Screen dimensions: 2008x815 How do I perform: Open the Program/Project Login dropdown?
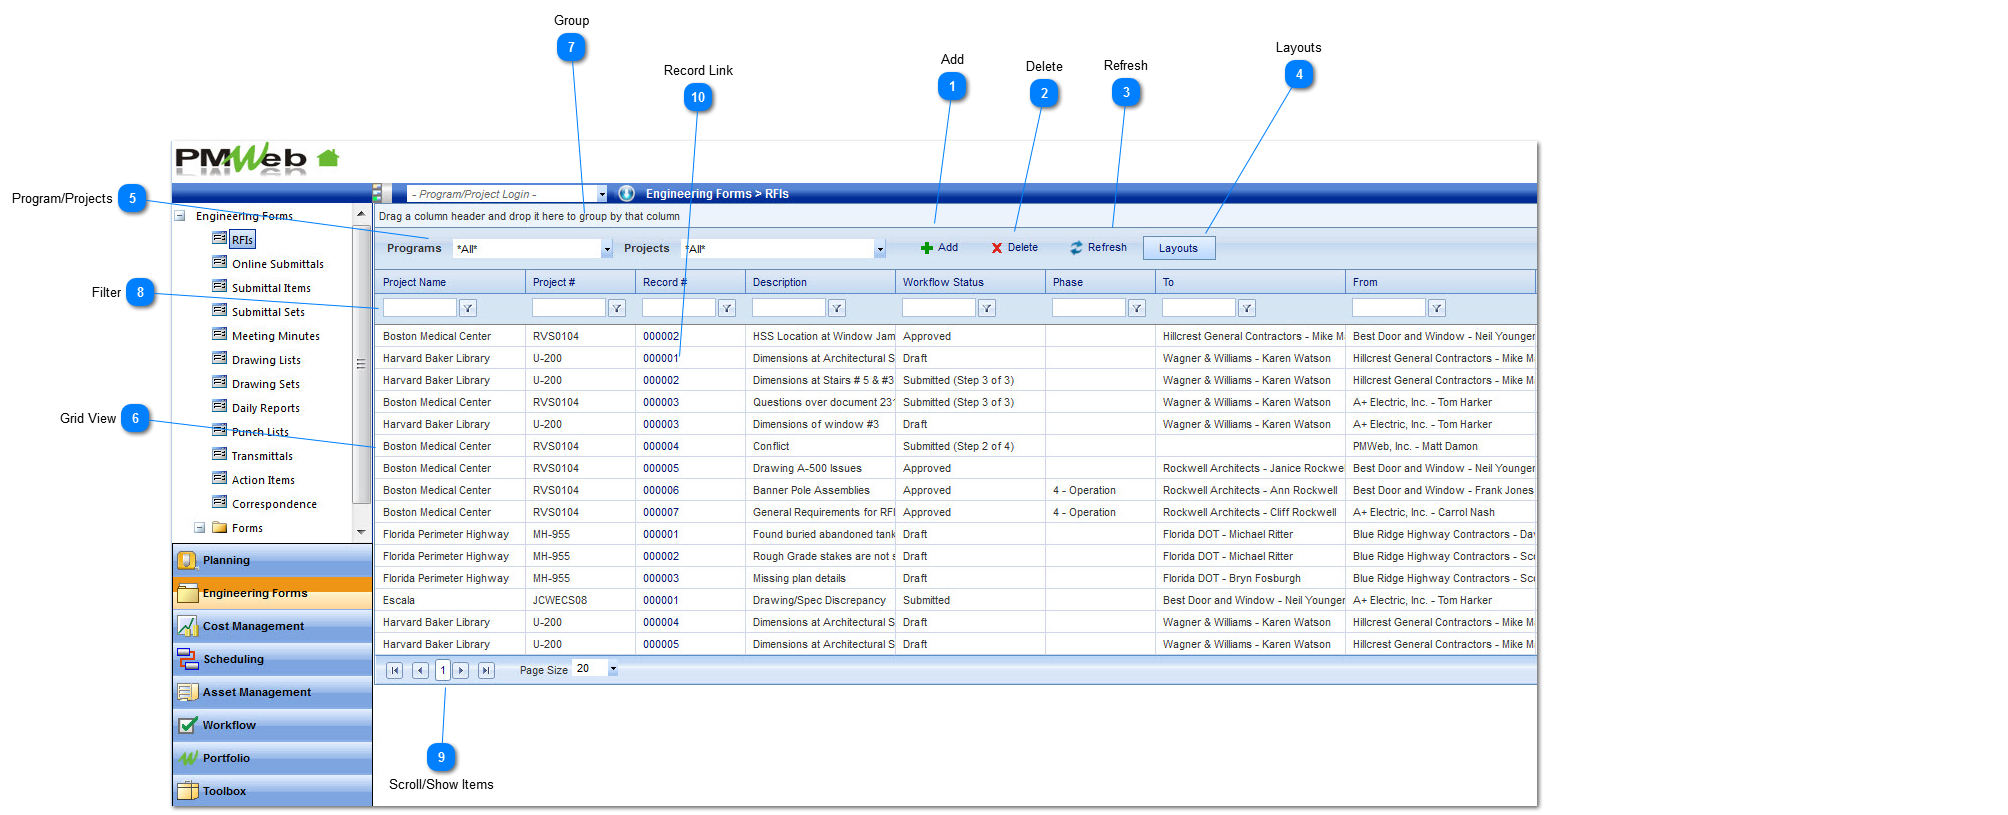(602, 194)
